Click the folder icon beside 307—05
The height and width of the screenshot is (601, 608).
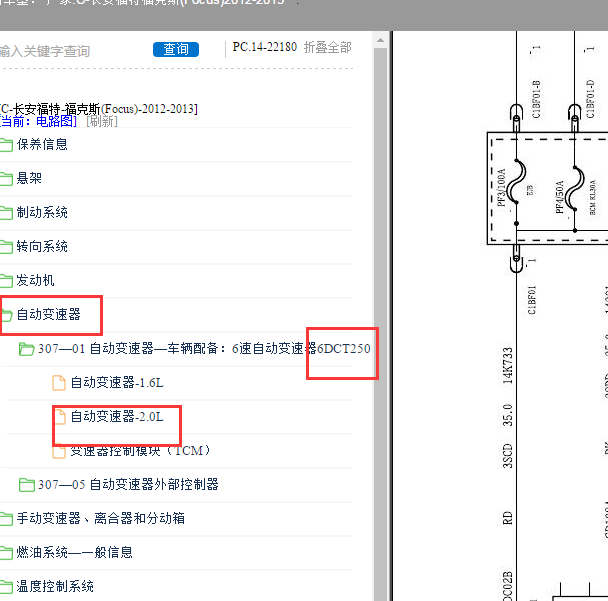26,485
